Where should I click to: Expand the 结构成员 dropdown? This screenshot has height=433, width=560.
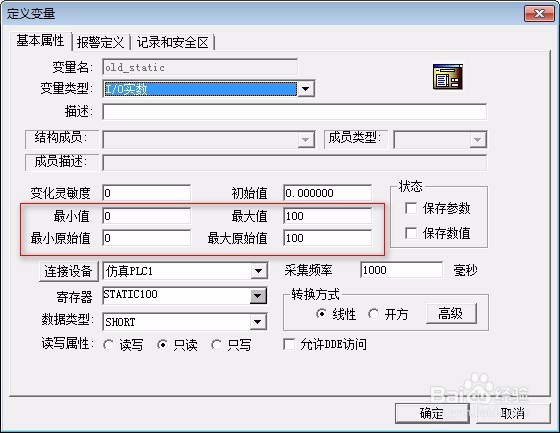306,140
